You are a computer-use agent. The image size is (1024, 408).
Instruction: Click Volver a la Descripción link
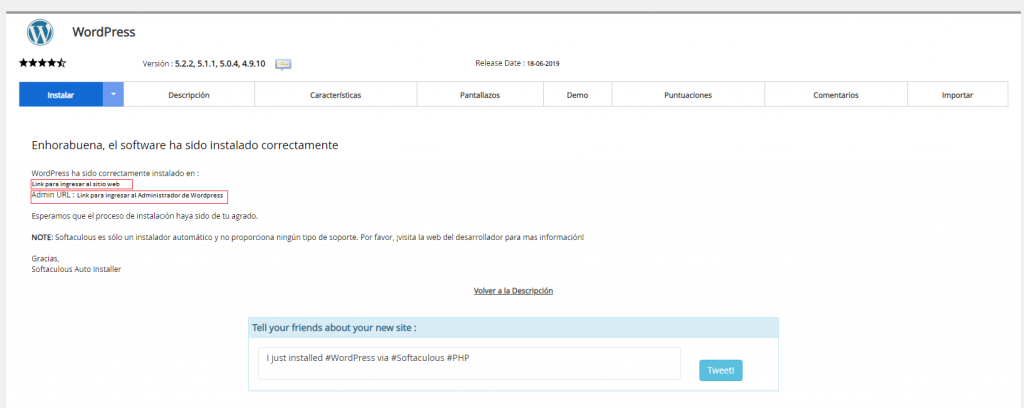[x=513, y=290]
